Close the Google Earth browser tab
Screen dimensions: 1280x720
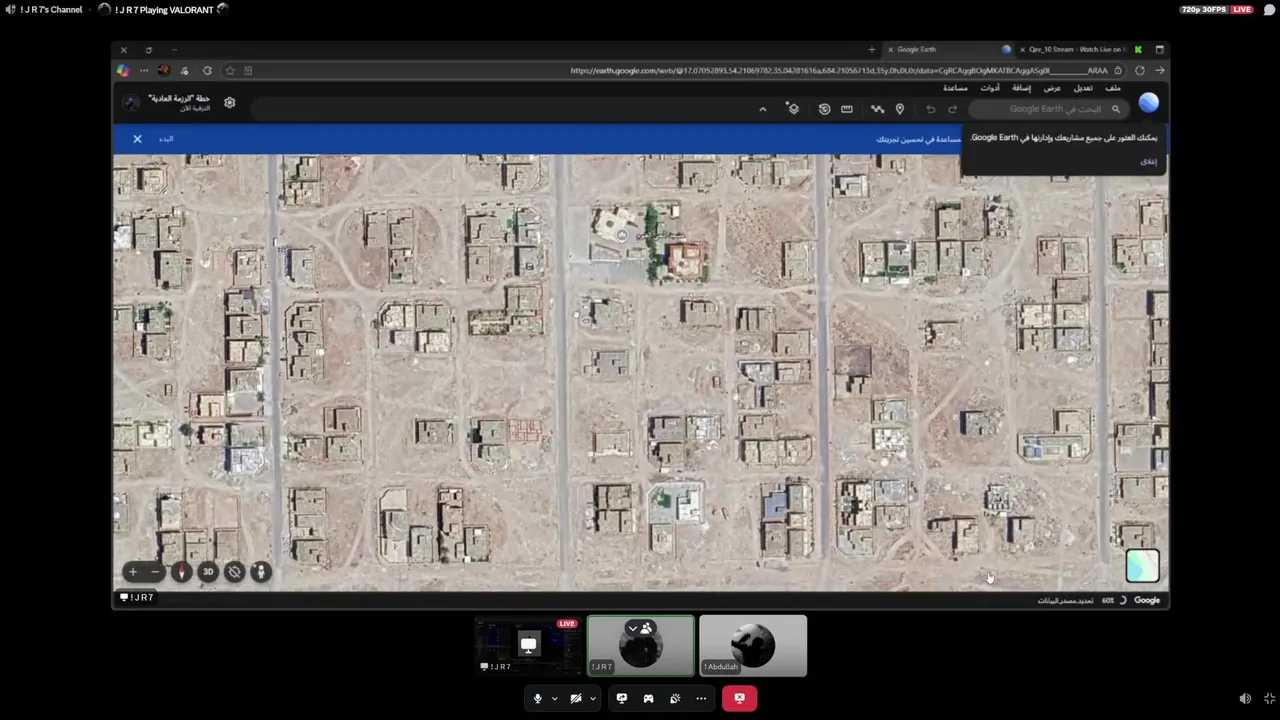890,49
